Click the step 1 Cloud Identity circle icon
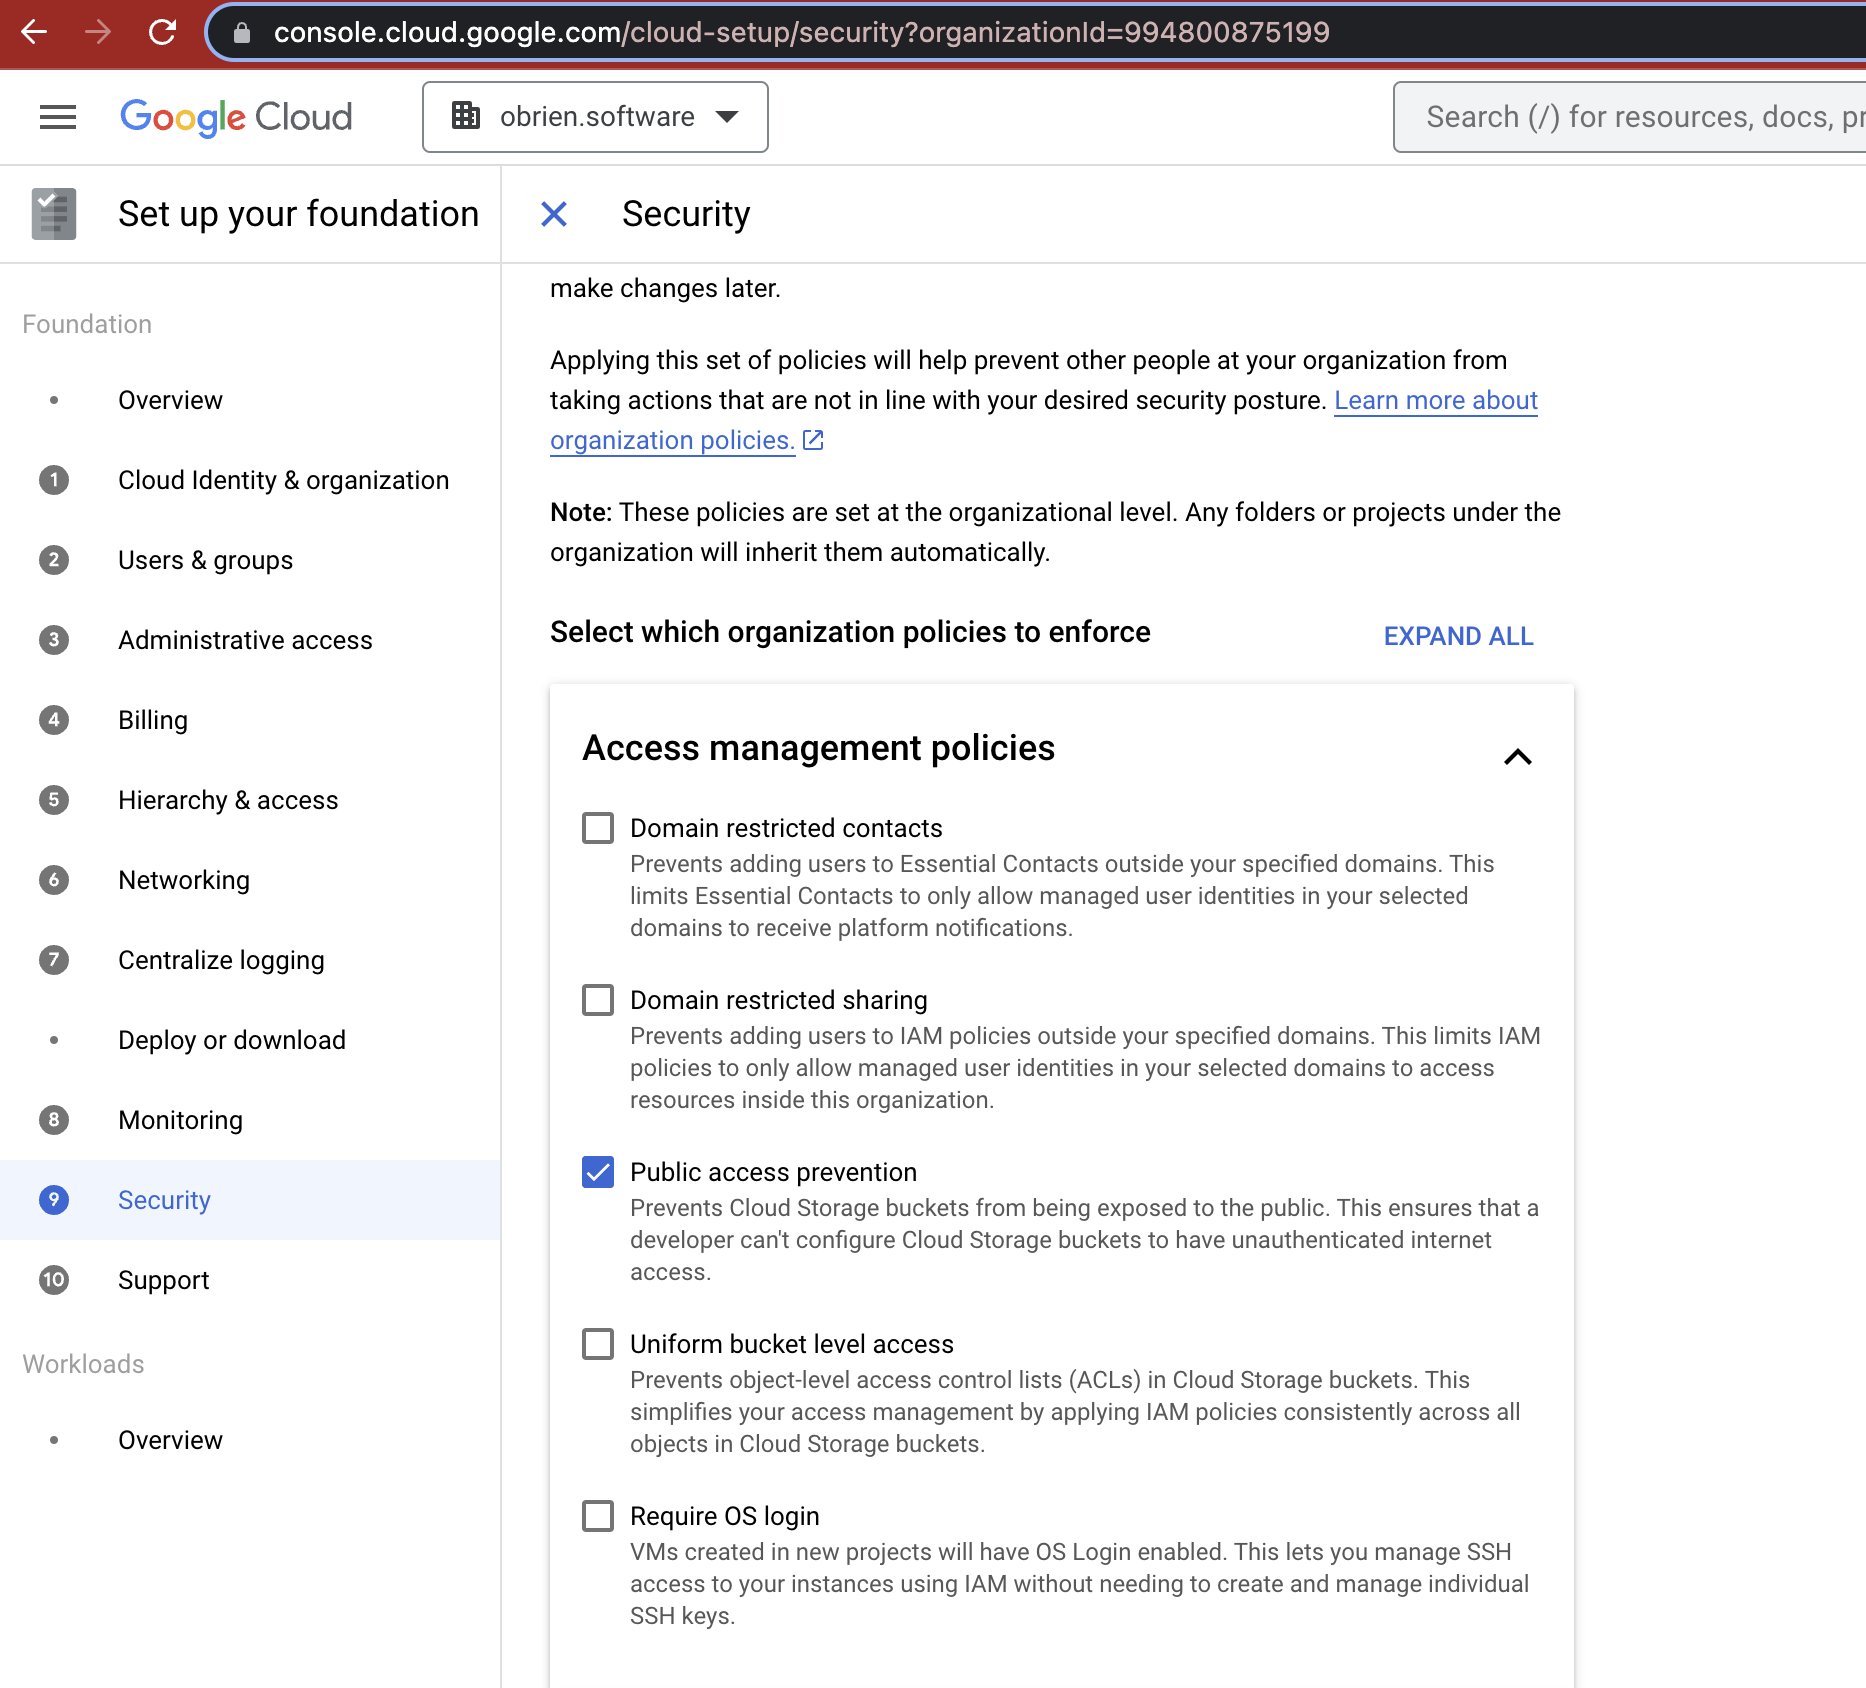Screen dimensions: 1866x1688 [53, 480]
